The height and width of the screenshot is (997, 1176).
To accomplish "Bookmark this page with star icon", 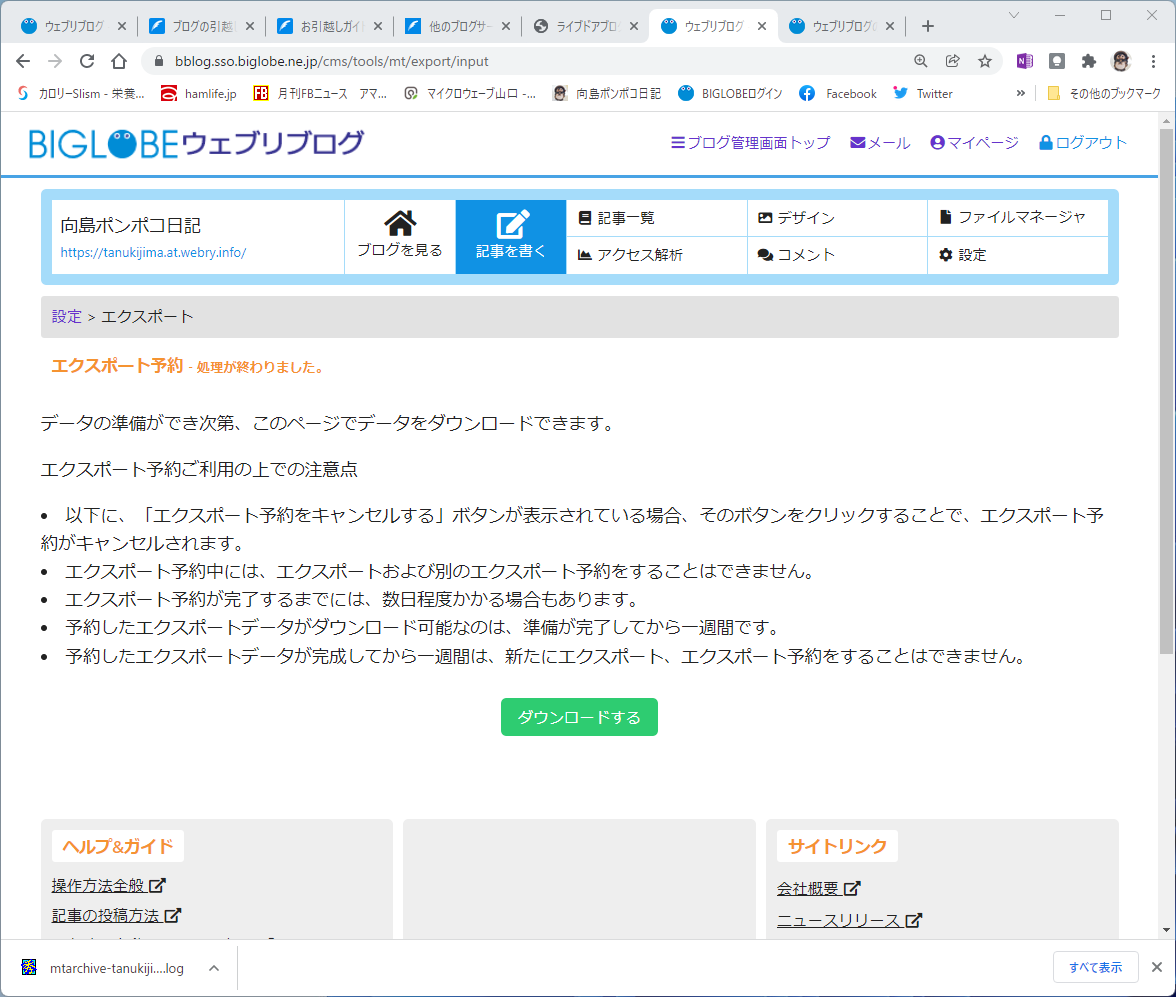I will pos(985,62).
